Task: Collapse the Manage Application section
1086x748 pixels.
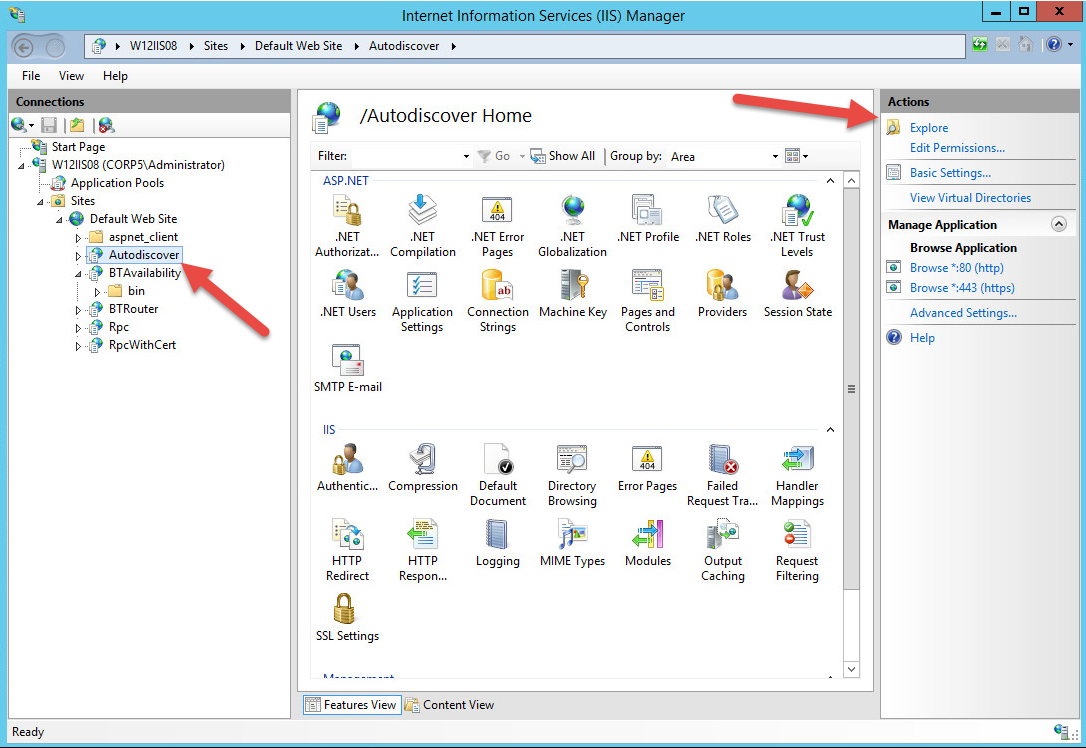Action: tap(1058, 224)
